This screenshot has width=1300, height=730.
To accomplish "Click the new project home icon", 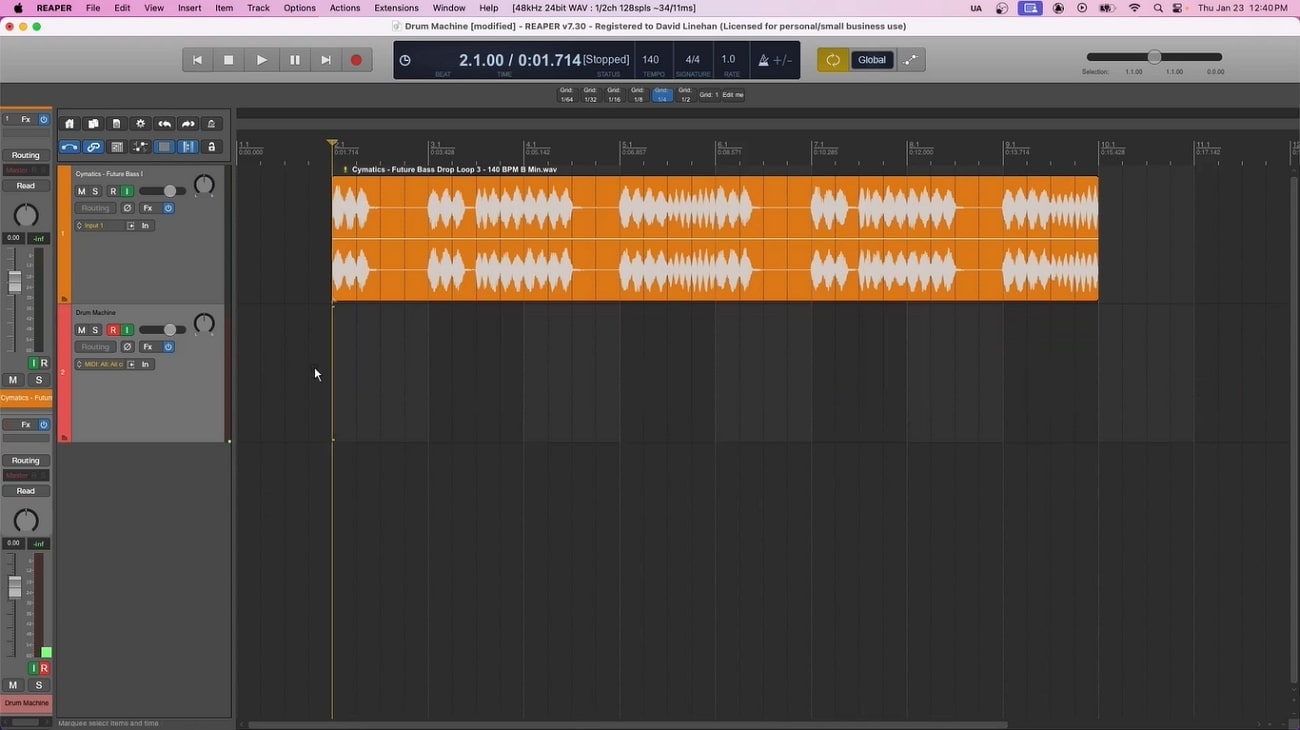I will (x=69, y=124).
